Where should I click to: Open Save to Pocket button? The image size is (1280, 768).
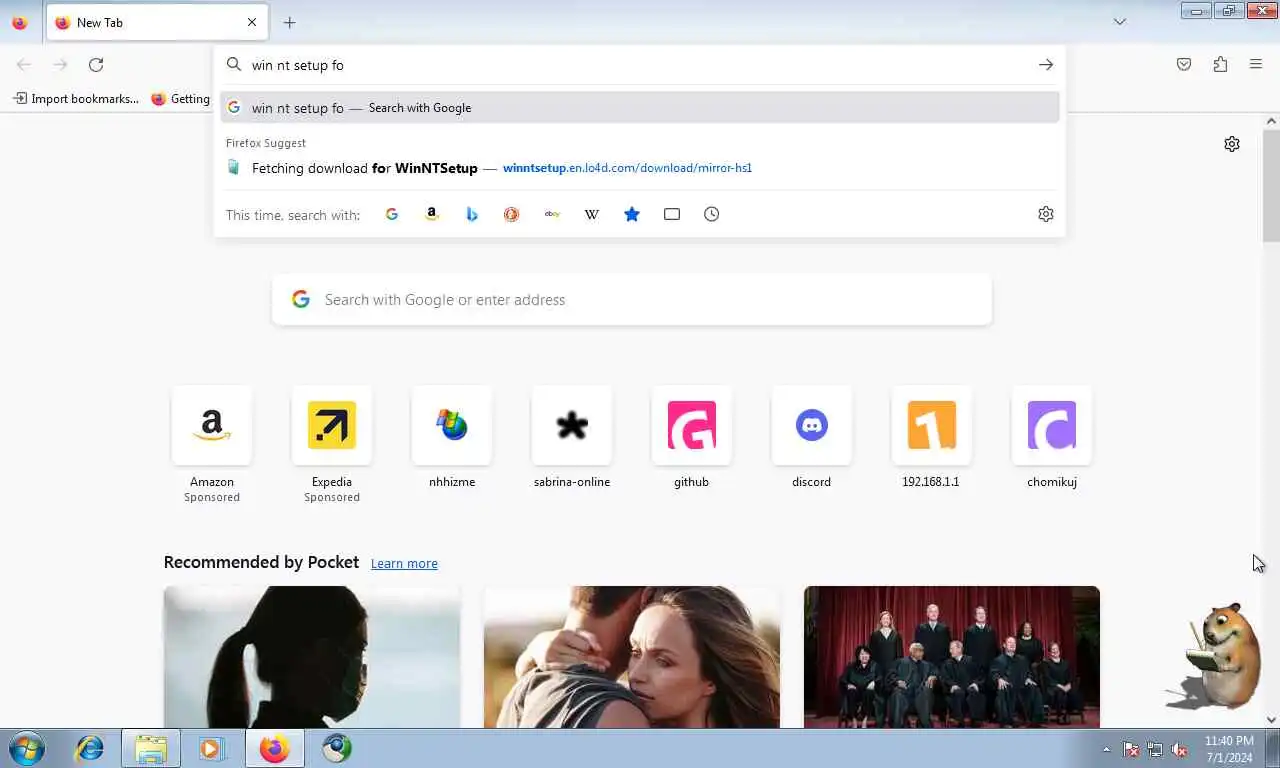coord(1184,65)
